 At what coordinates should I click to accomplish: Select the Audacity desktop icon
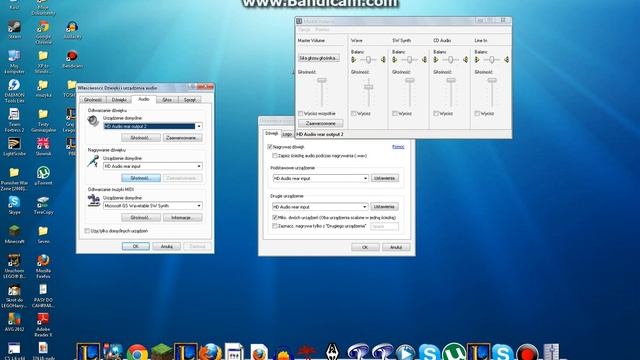tap(72, 29)
